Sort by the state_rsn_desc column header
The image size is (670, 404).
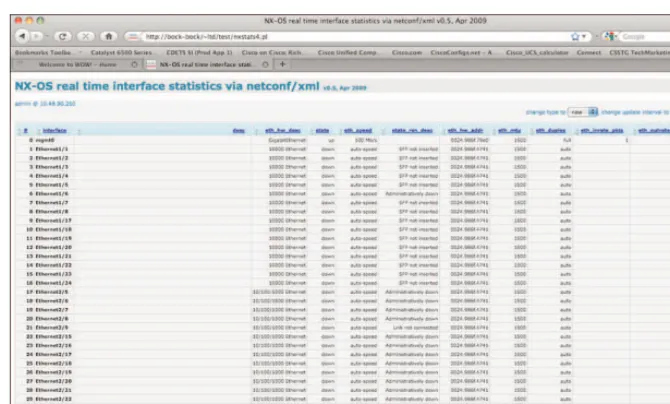[x=412, y=130]
